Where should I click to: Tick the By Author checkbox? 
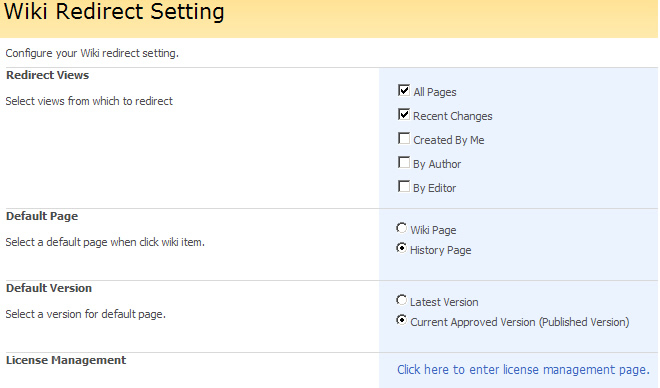pos(404,162)
